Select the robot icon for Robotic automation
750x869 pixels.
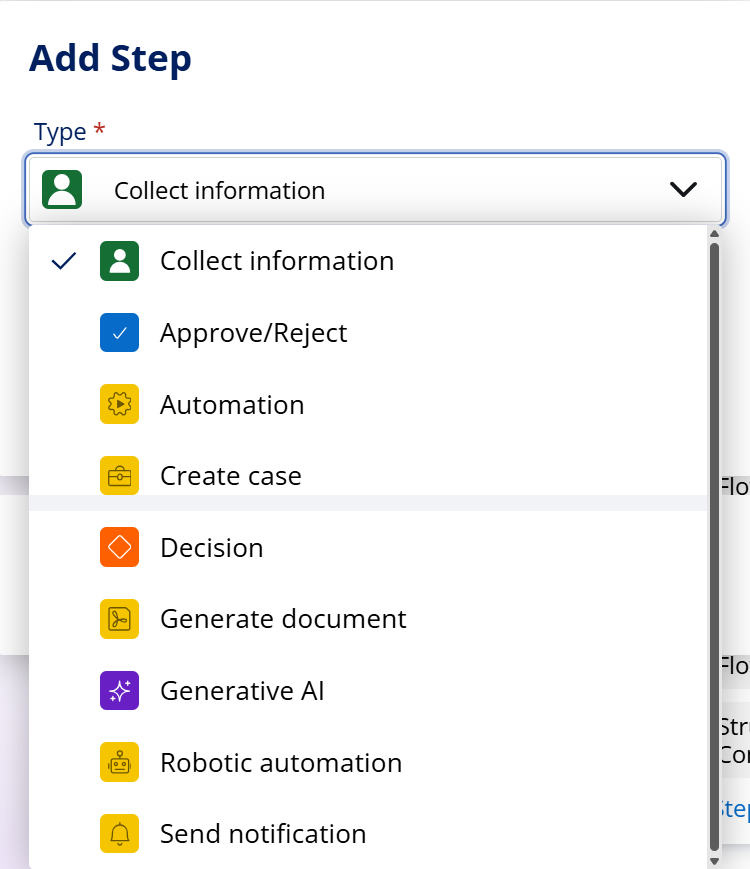[x=119, y=763]
